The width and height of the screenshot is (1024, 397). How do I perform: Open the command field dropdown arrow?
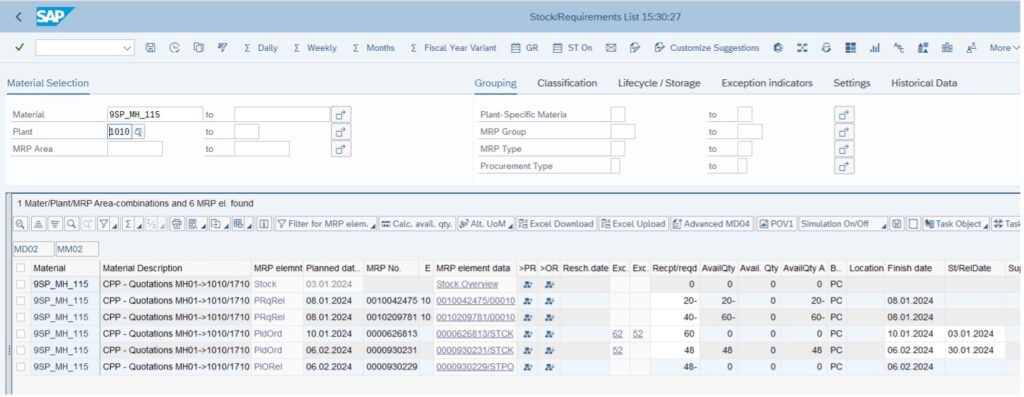tap(127, 48)
